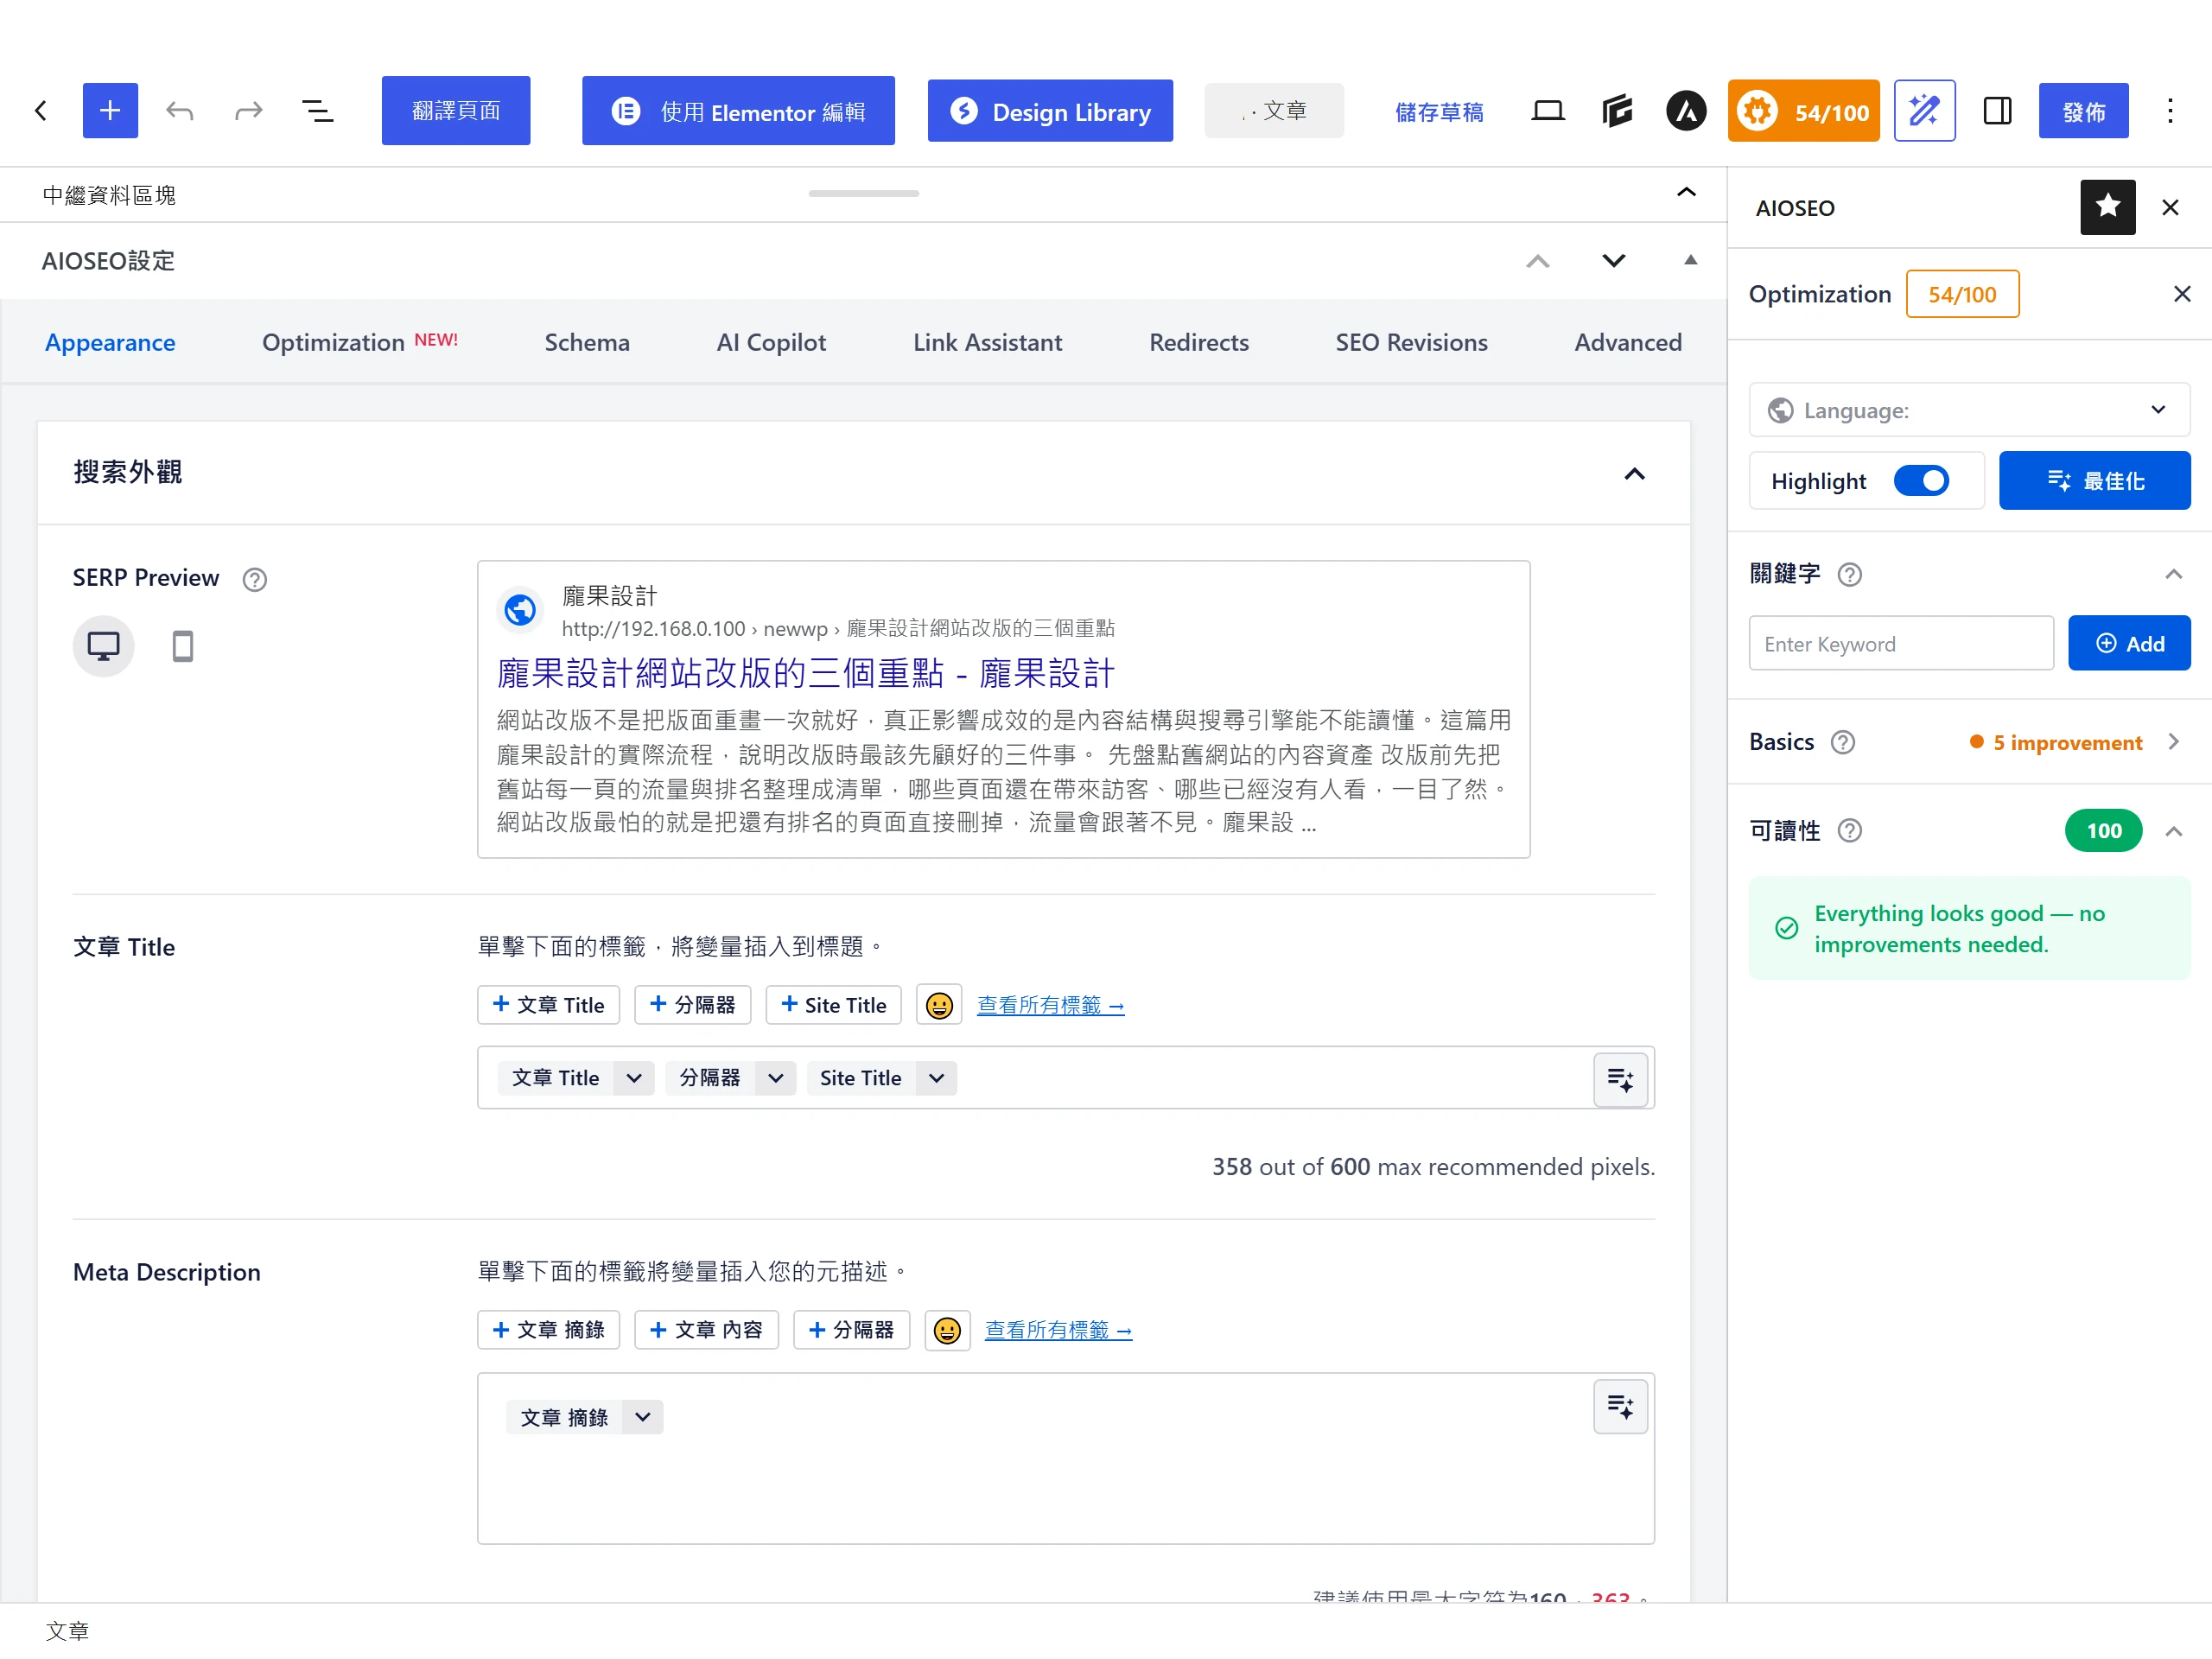Screen dimensions: 2212x1659
Task: Toggle the settings sidebar panel icon
Action: point(1997,110)
